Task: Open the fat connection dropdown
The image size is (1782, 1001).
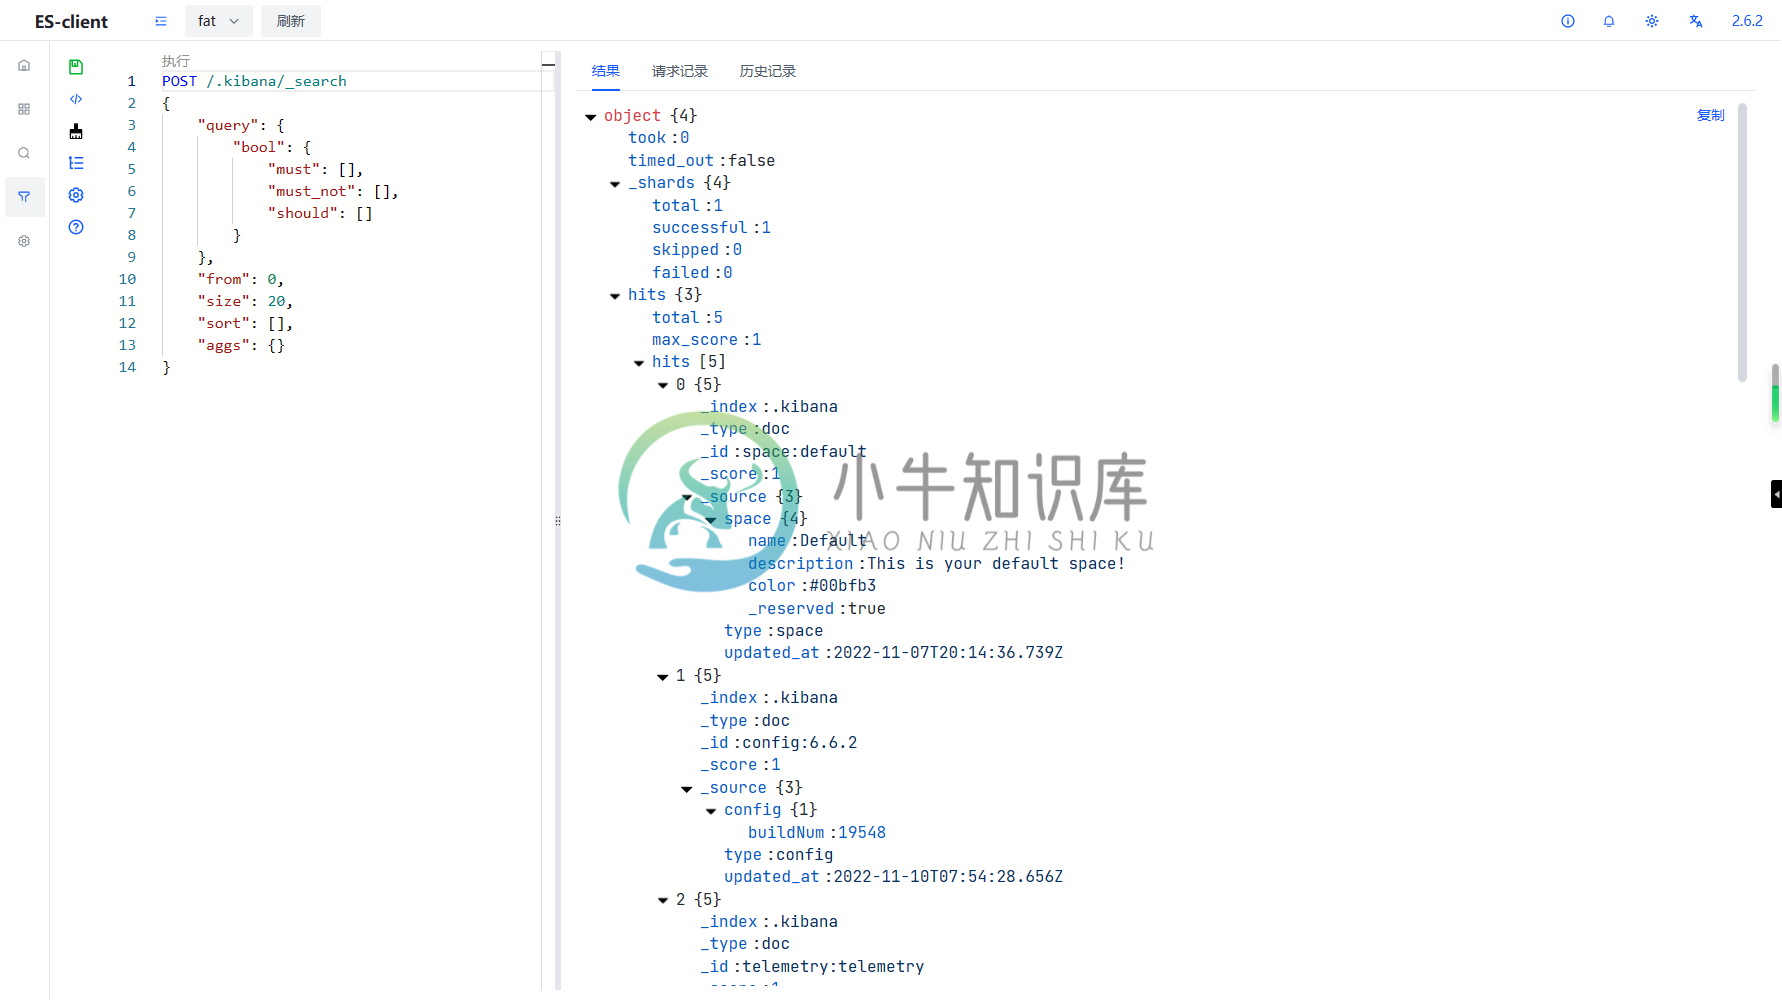Action: coord(219,21)
